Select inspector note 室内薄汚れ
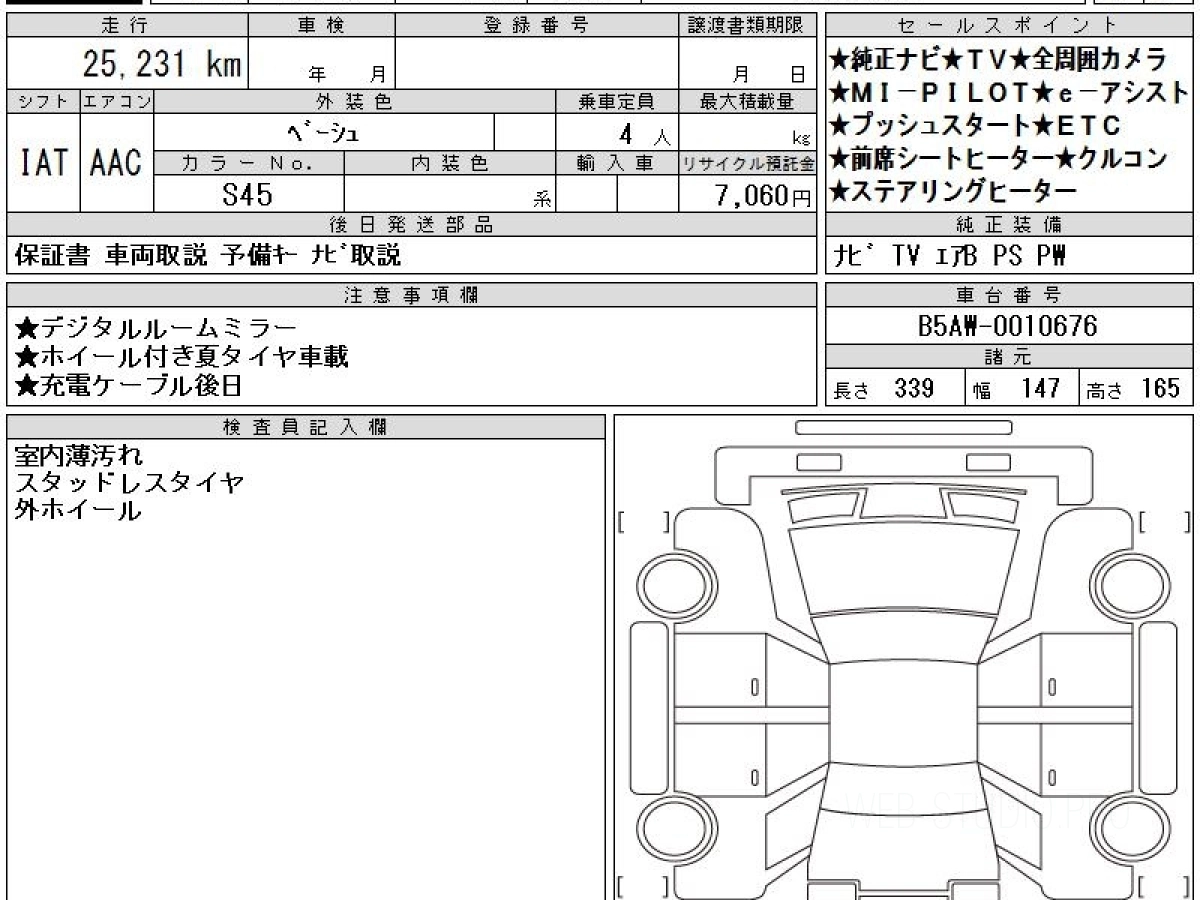Image resolution: width=1200 pixels, height=900 pixels. click(x=79, y=457)
